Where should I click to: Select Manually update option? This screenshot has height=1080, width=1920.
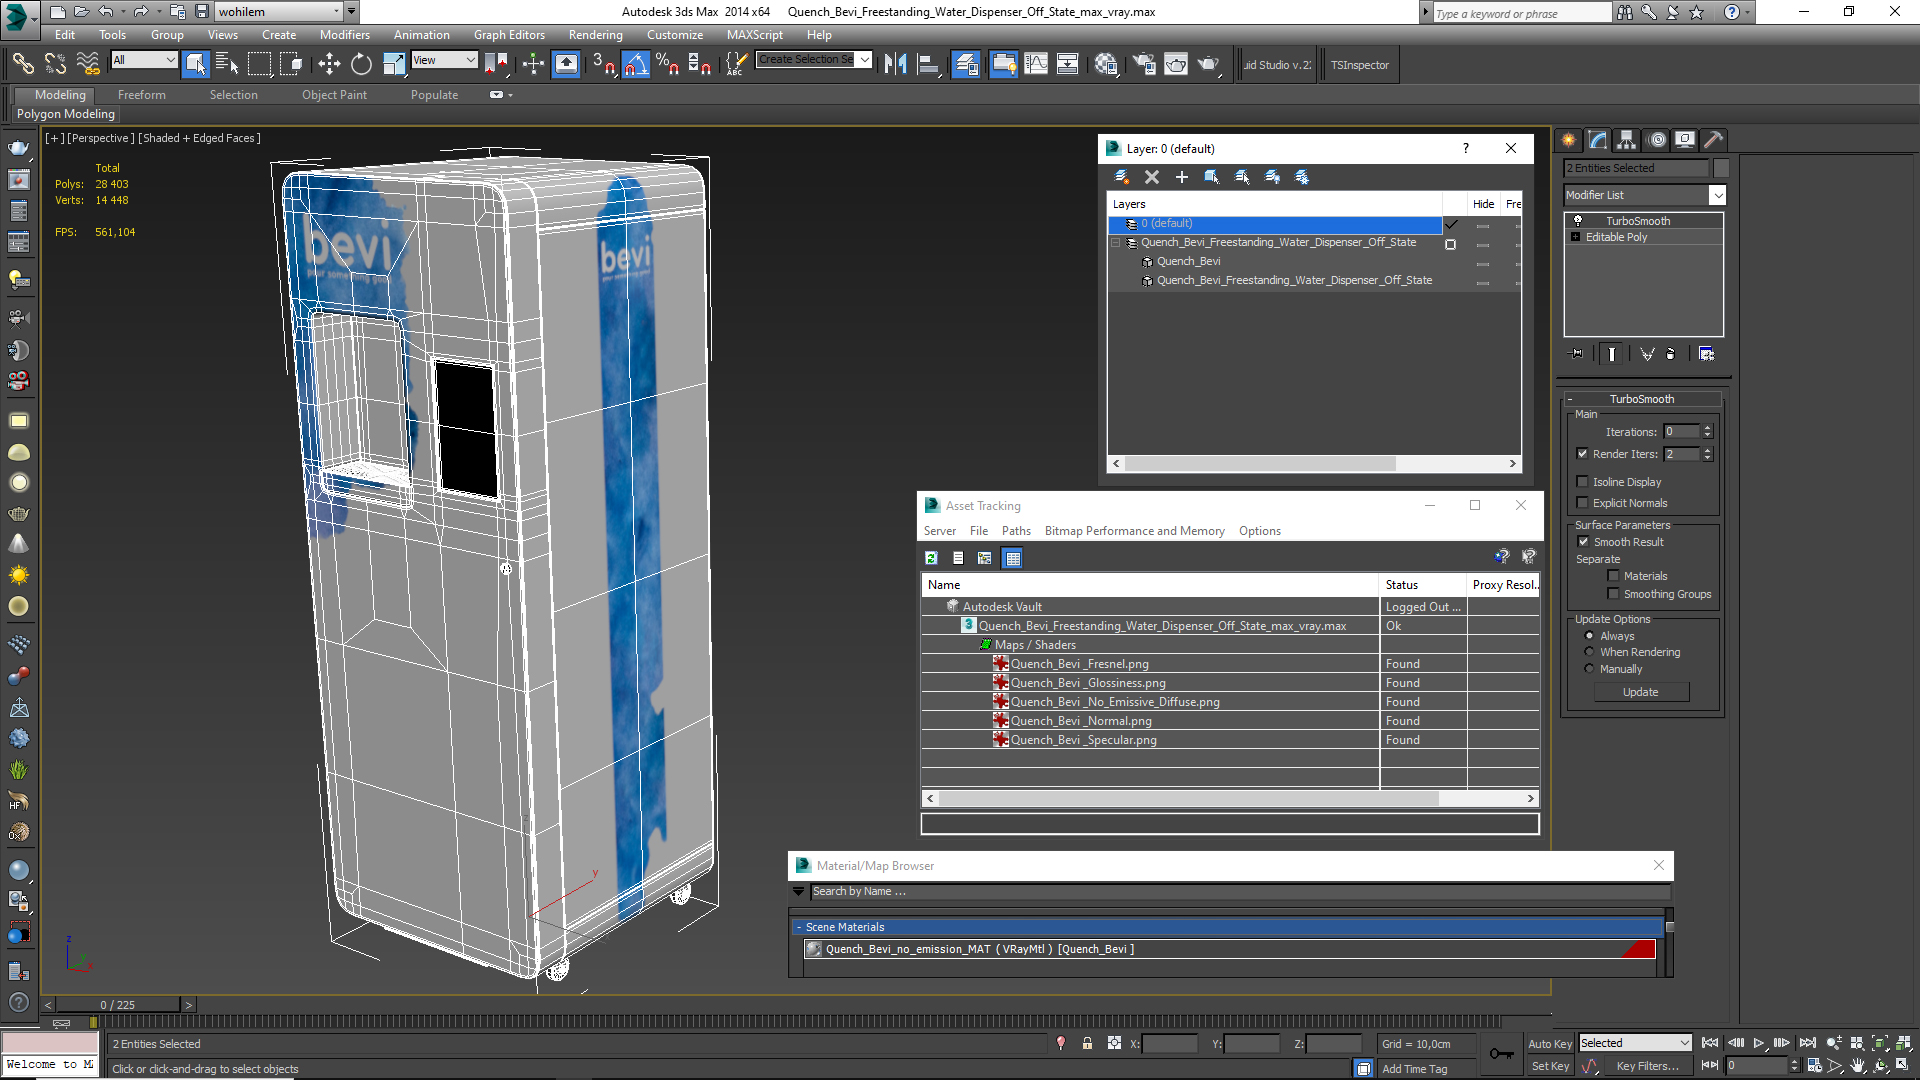pos(1590,669)
